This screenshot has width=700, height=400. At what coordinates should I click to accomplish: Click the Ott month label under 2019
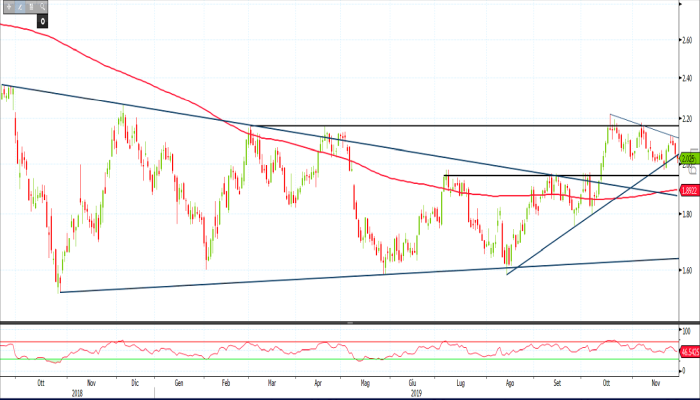pos(607,383)
